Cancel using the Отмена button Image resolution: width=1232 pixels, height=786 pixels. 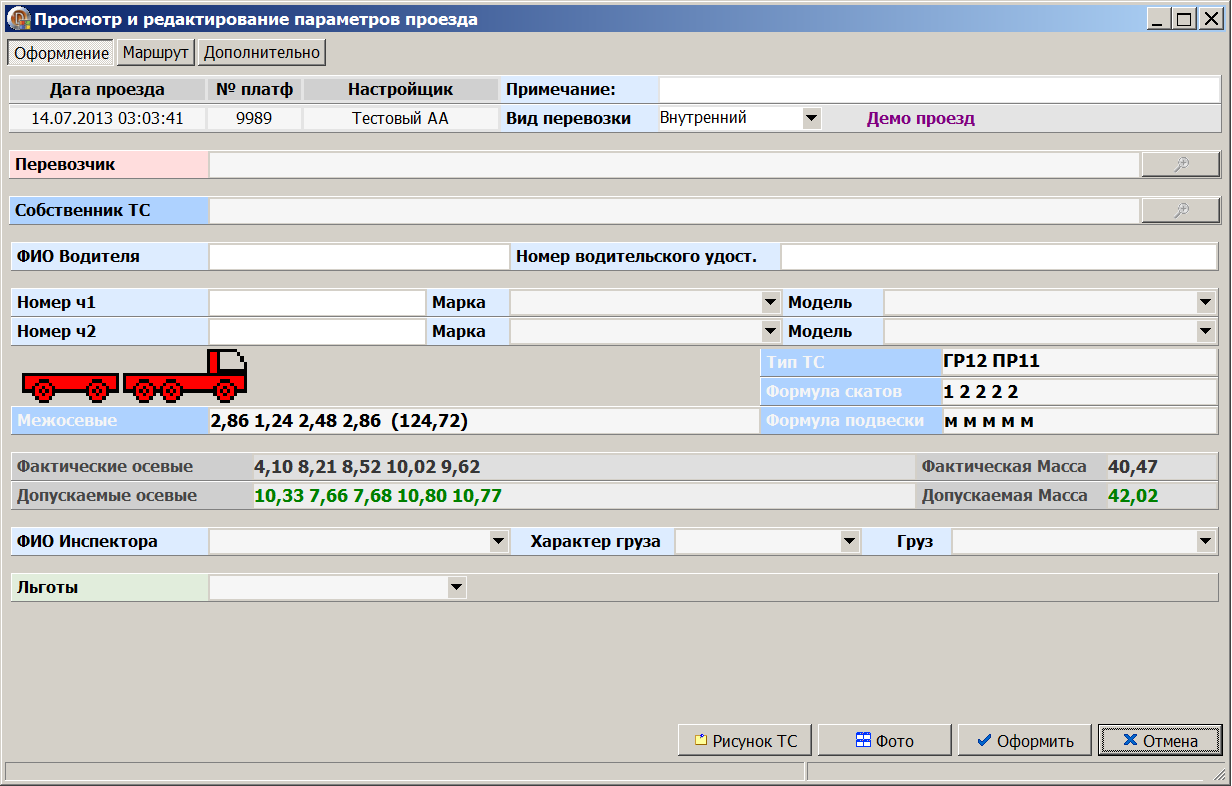click(1159, 741)
